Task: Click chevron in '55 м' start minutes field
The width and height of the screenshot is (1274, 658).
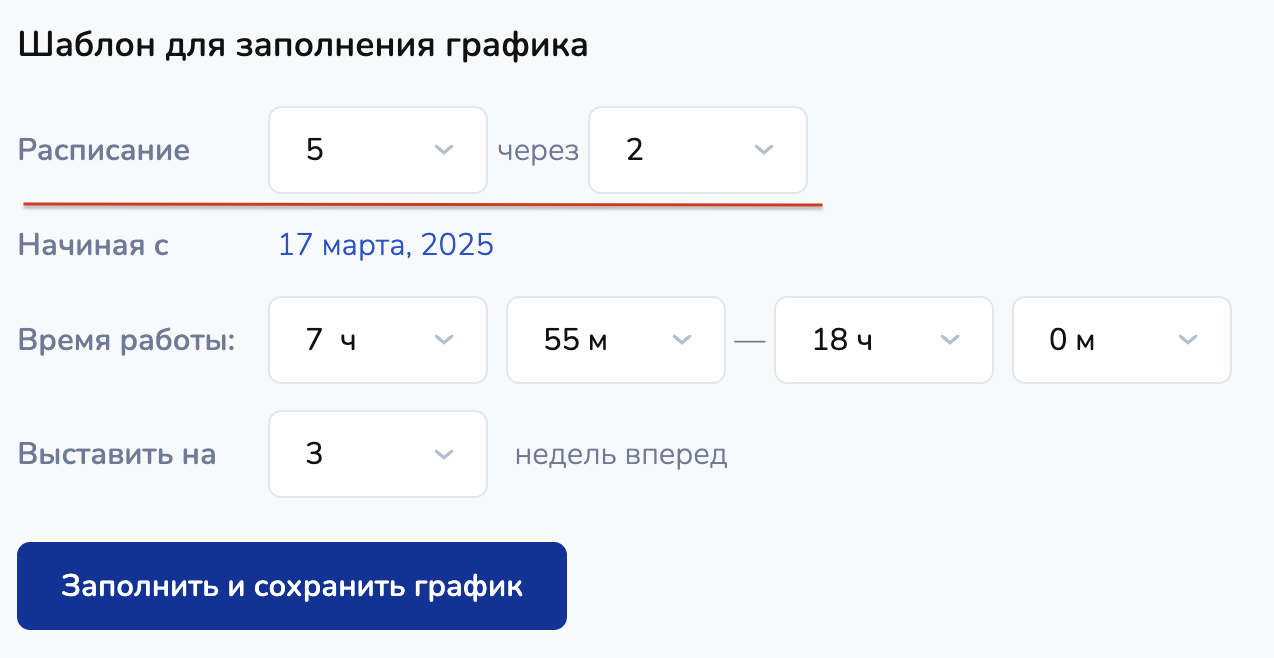Action: pyautogui.click(x=682, y=340)
